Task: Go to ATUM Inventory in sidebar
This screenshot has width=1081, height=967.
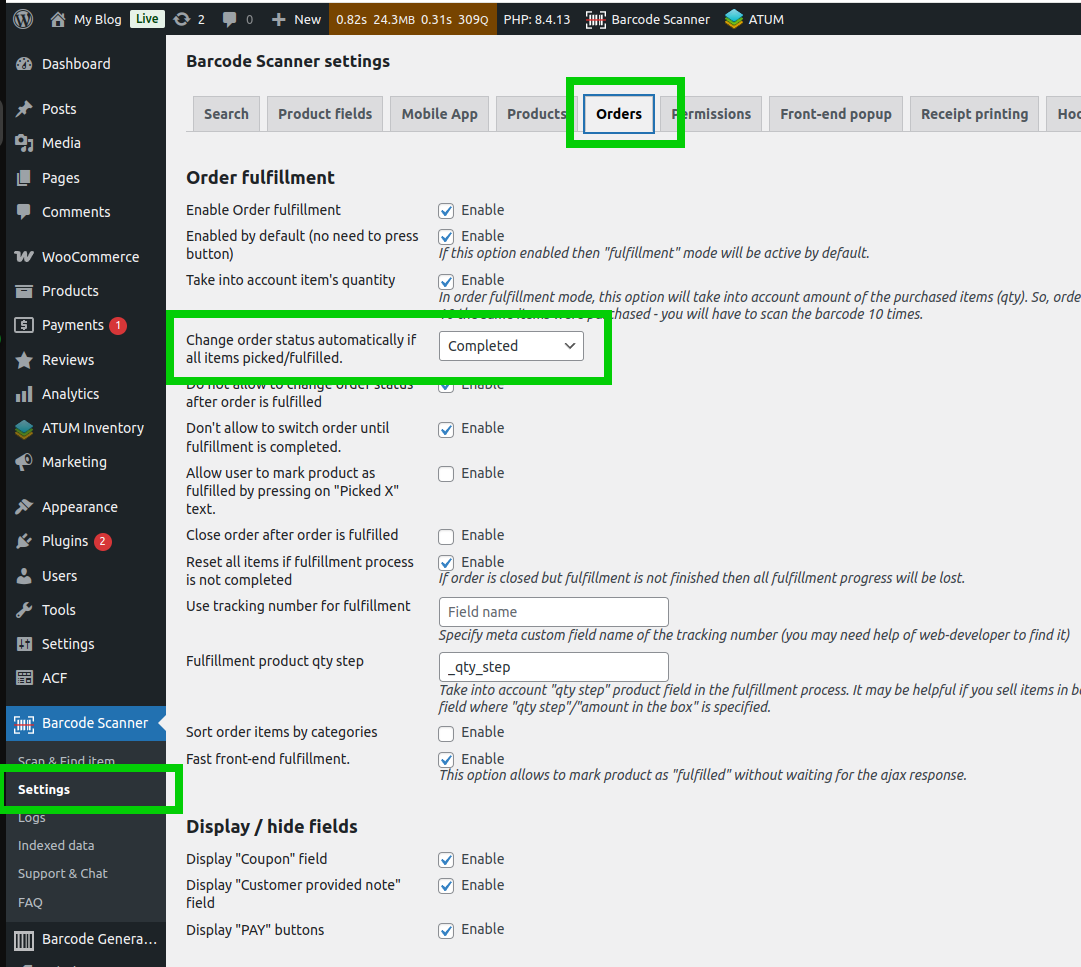Action: (92, 428)
